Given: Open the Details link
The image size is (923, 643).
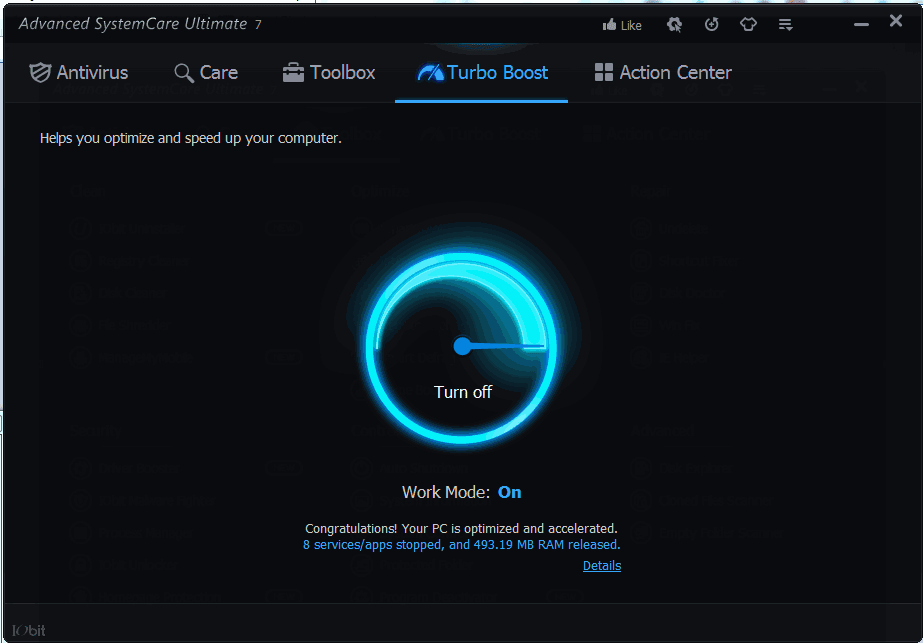Looking at the screenshot, I should 602,566.
